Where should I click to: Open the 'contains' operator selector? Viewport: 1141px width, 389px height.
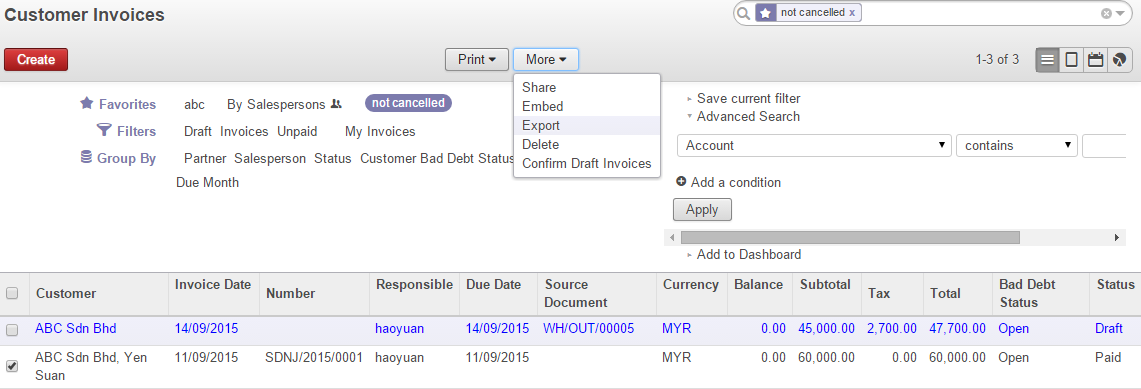(x=1017, y=145)
